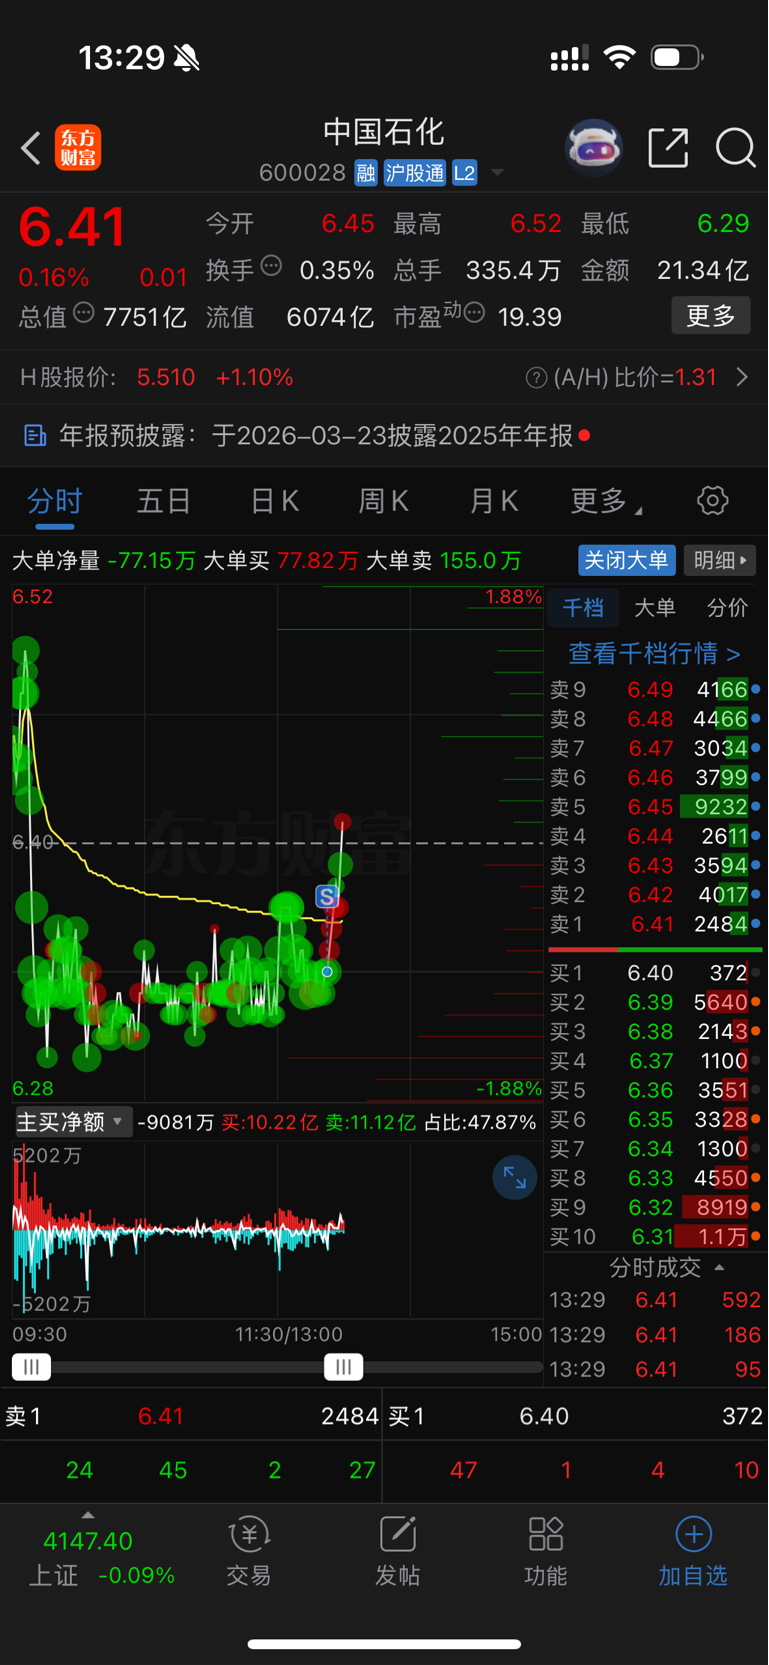Tap the A/H ratio question mark icon
Image resolution: width=769 pixels, height=1665 pixels.
(536, 377)
